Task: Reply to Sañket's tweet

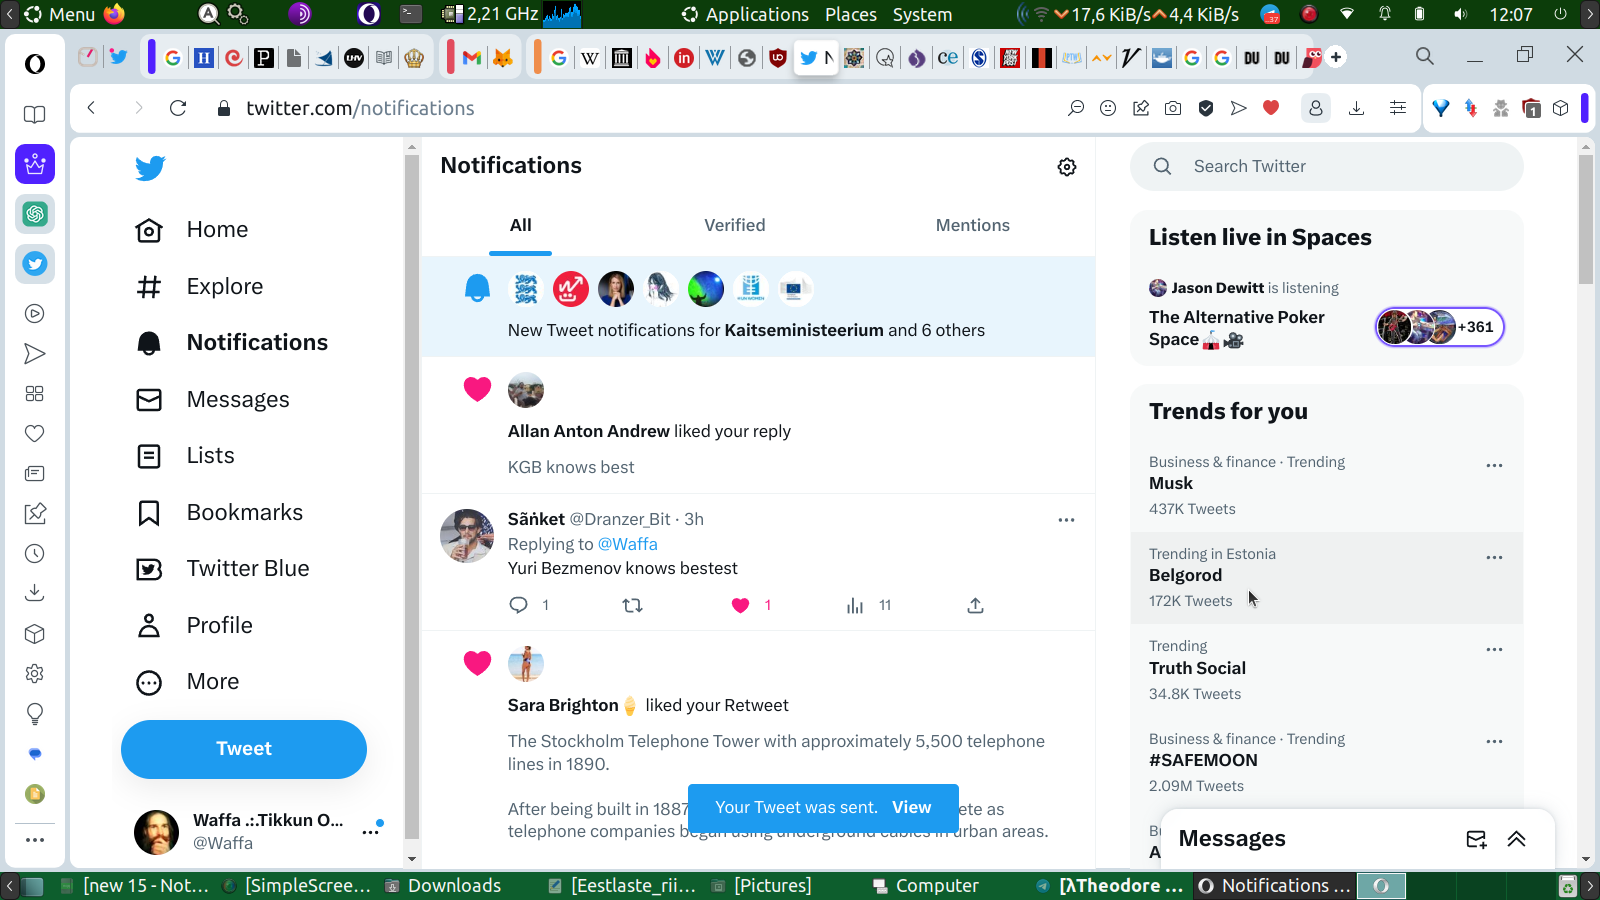Action: (x=518, y=605)
